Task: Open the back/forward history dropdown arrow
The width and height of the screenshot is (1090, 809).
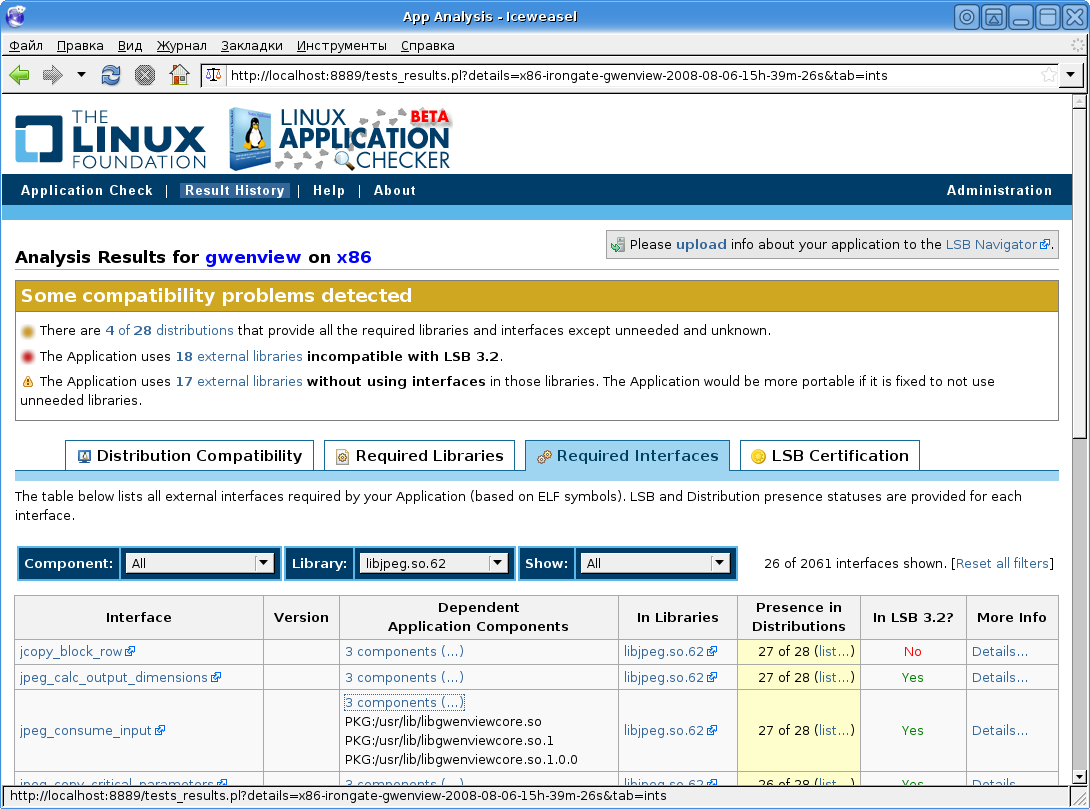Action: [81, 75]
